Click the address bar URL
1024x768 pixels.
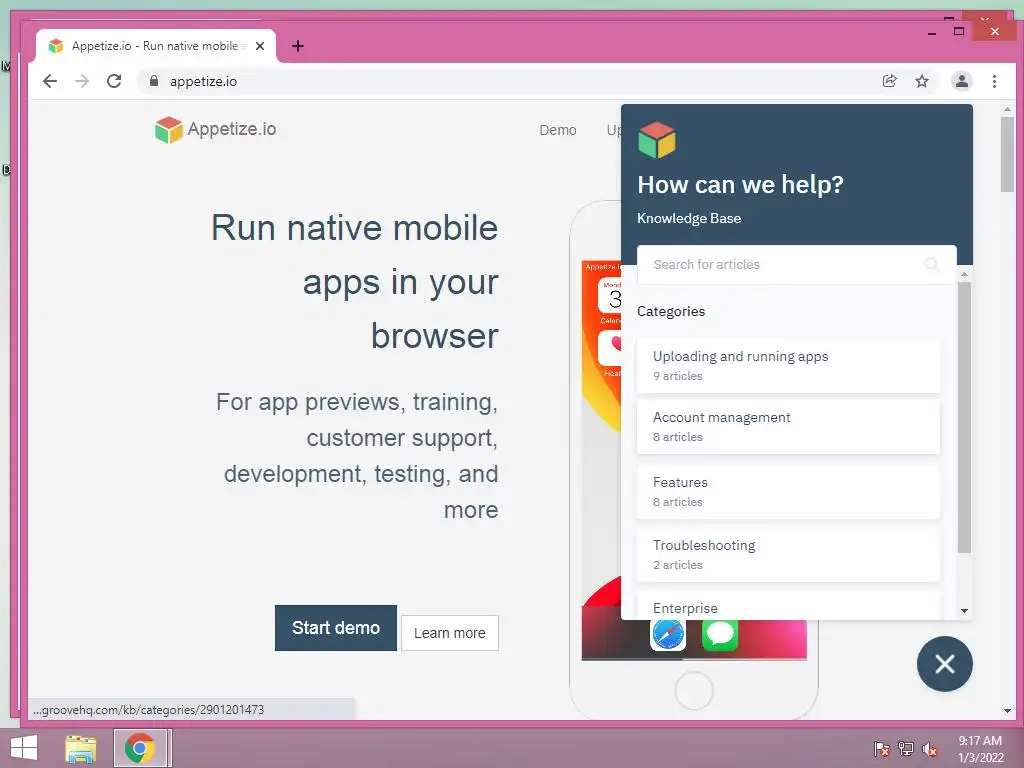tap(203, 81)
